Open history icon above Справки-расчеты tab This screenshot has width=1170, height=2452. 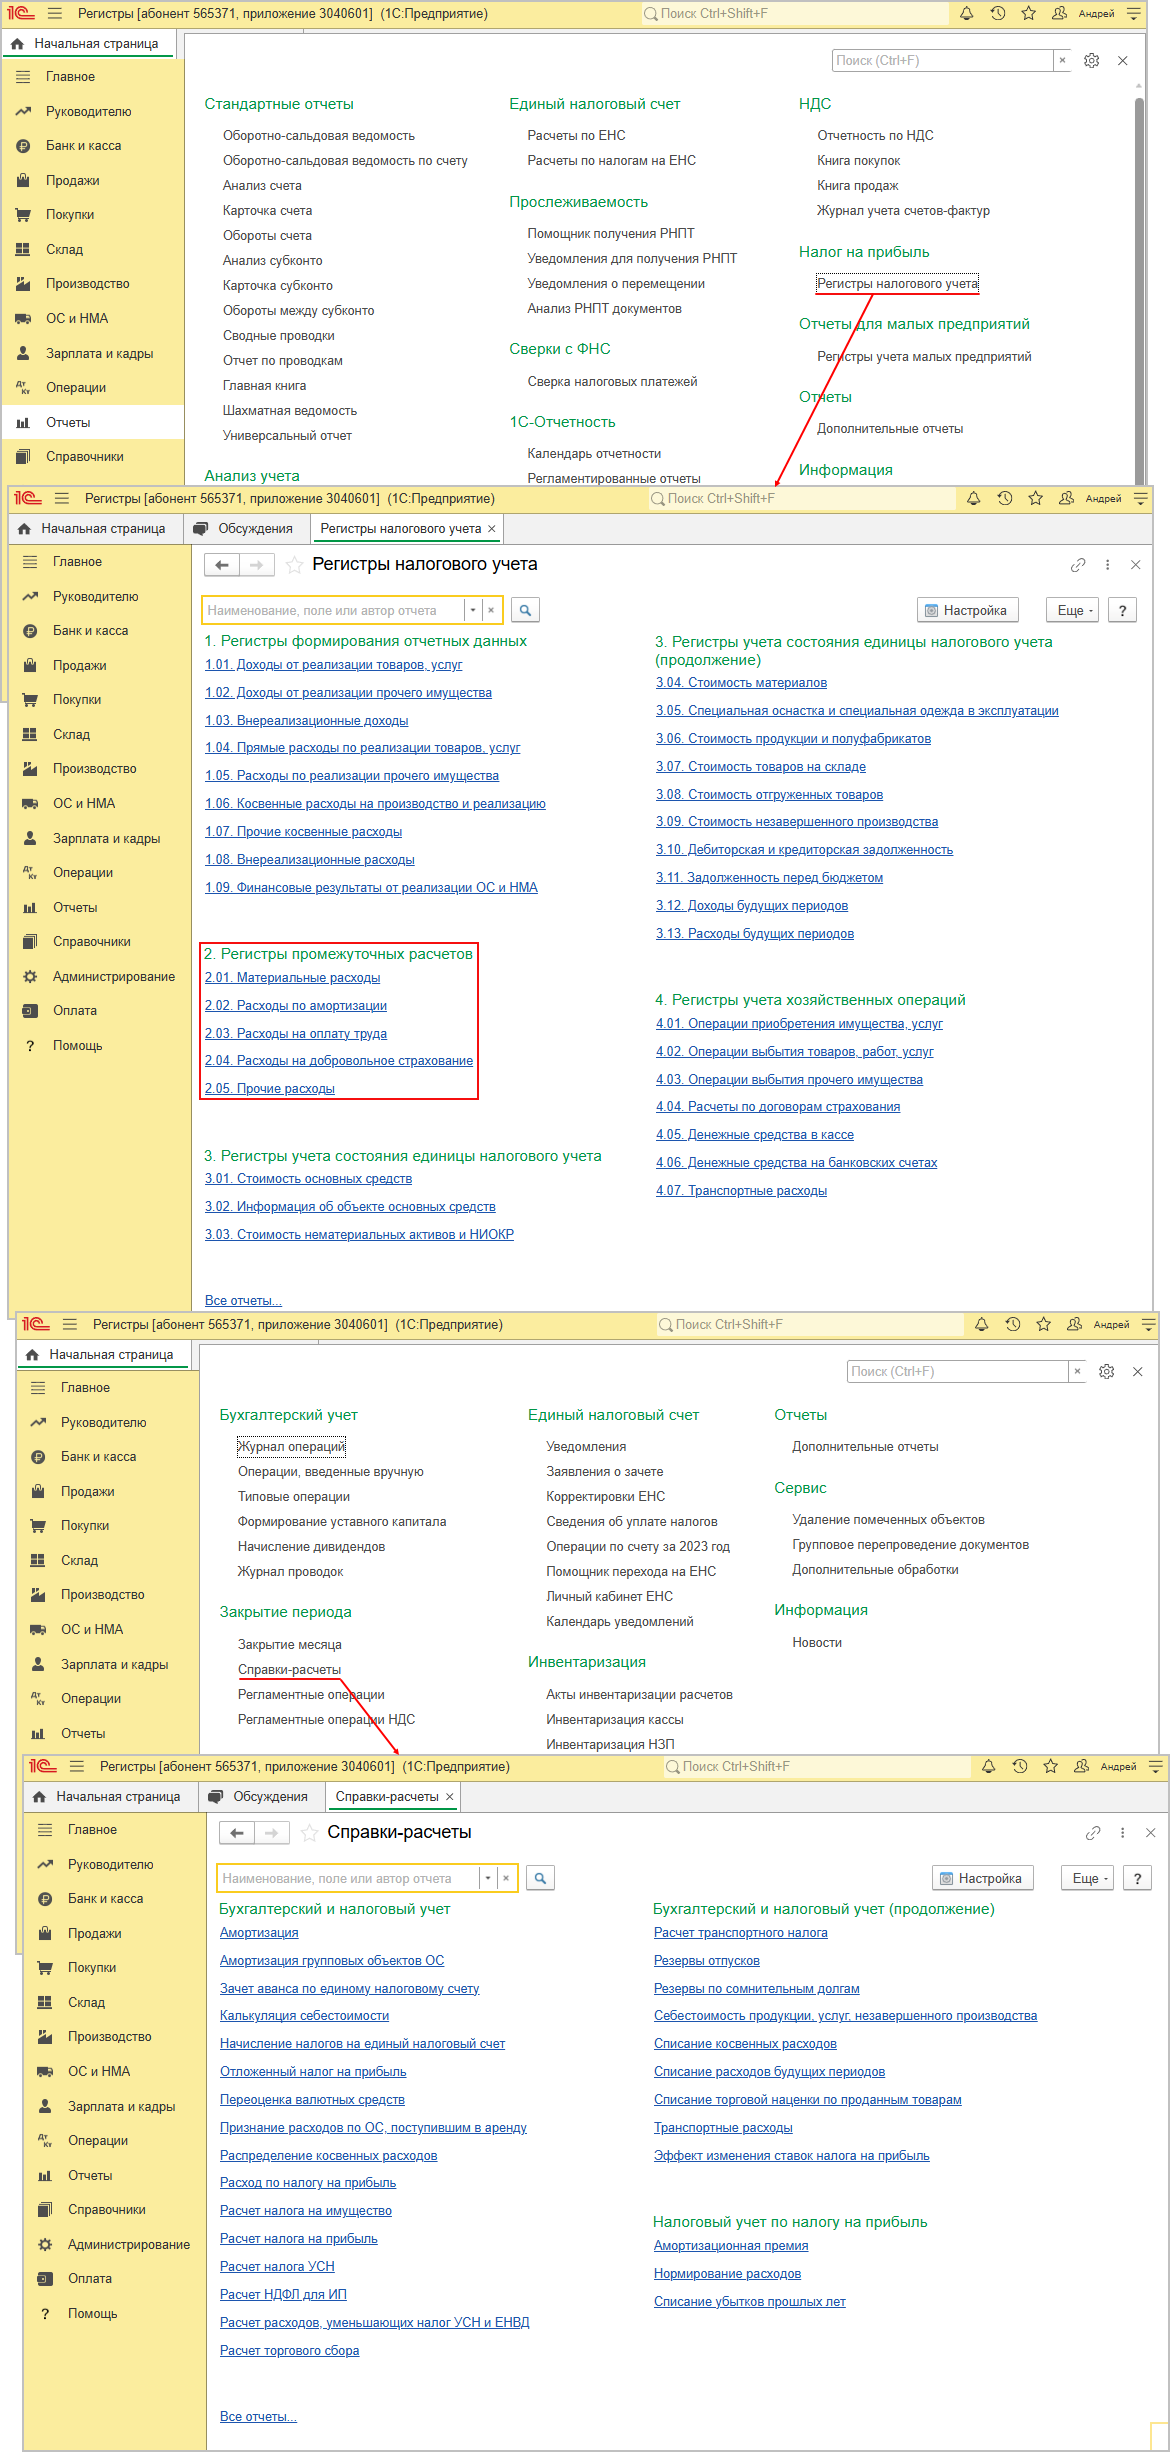pyautogui.click(x=1019, y=1766)
